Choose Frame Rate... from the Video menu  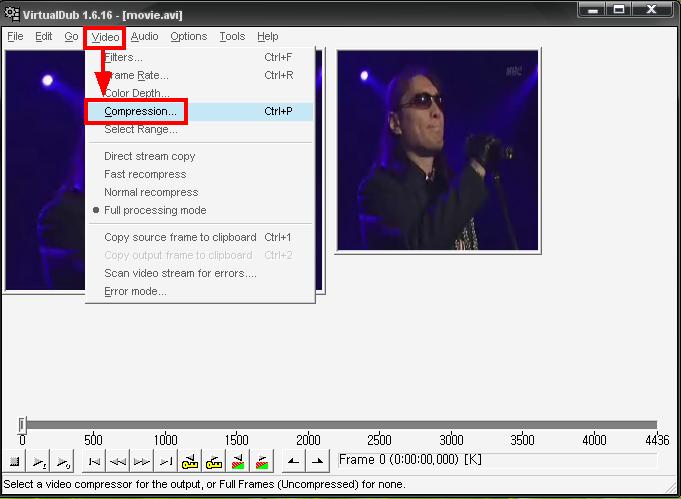200,75
